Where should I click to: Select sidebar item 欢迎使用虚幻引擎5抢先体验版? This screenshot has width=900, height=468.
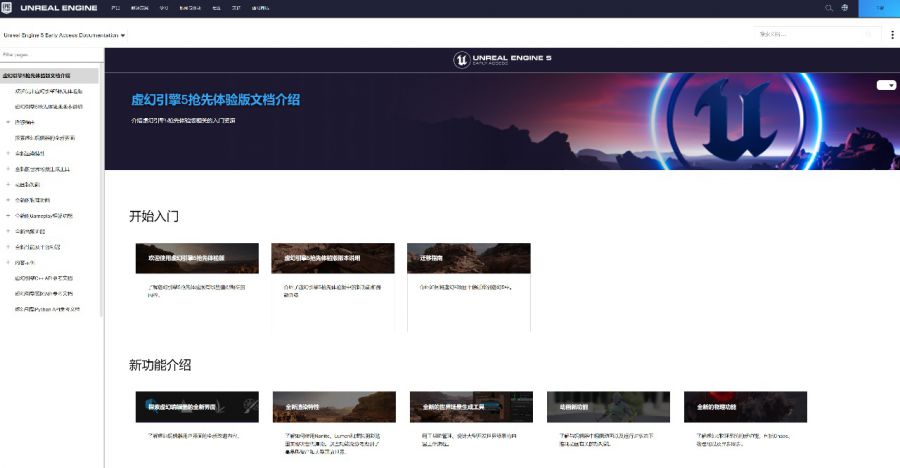49,91
